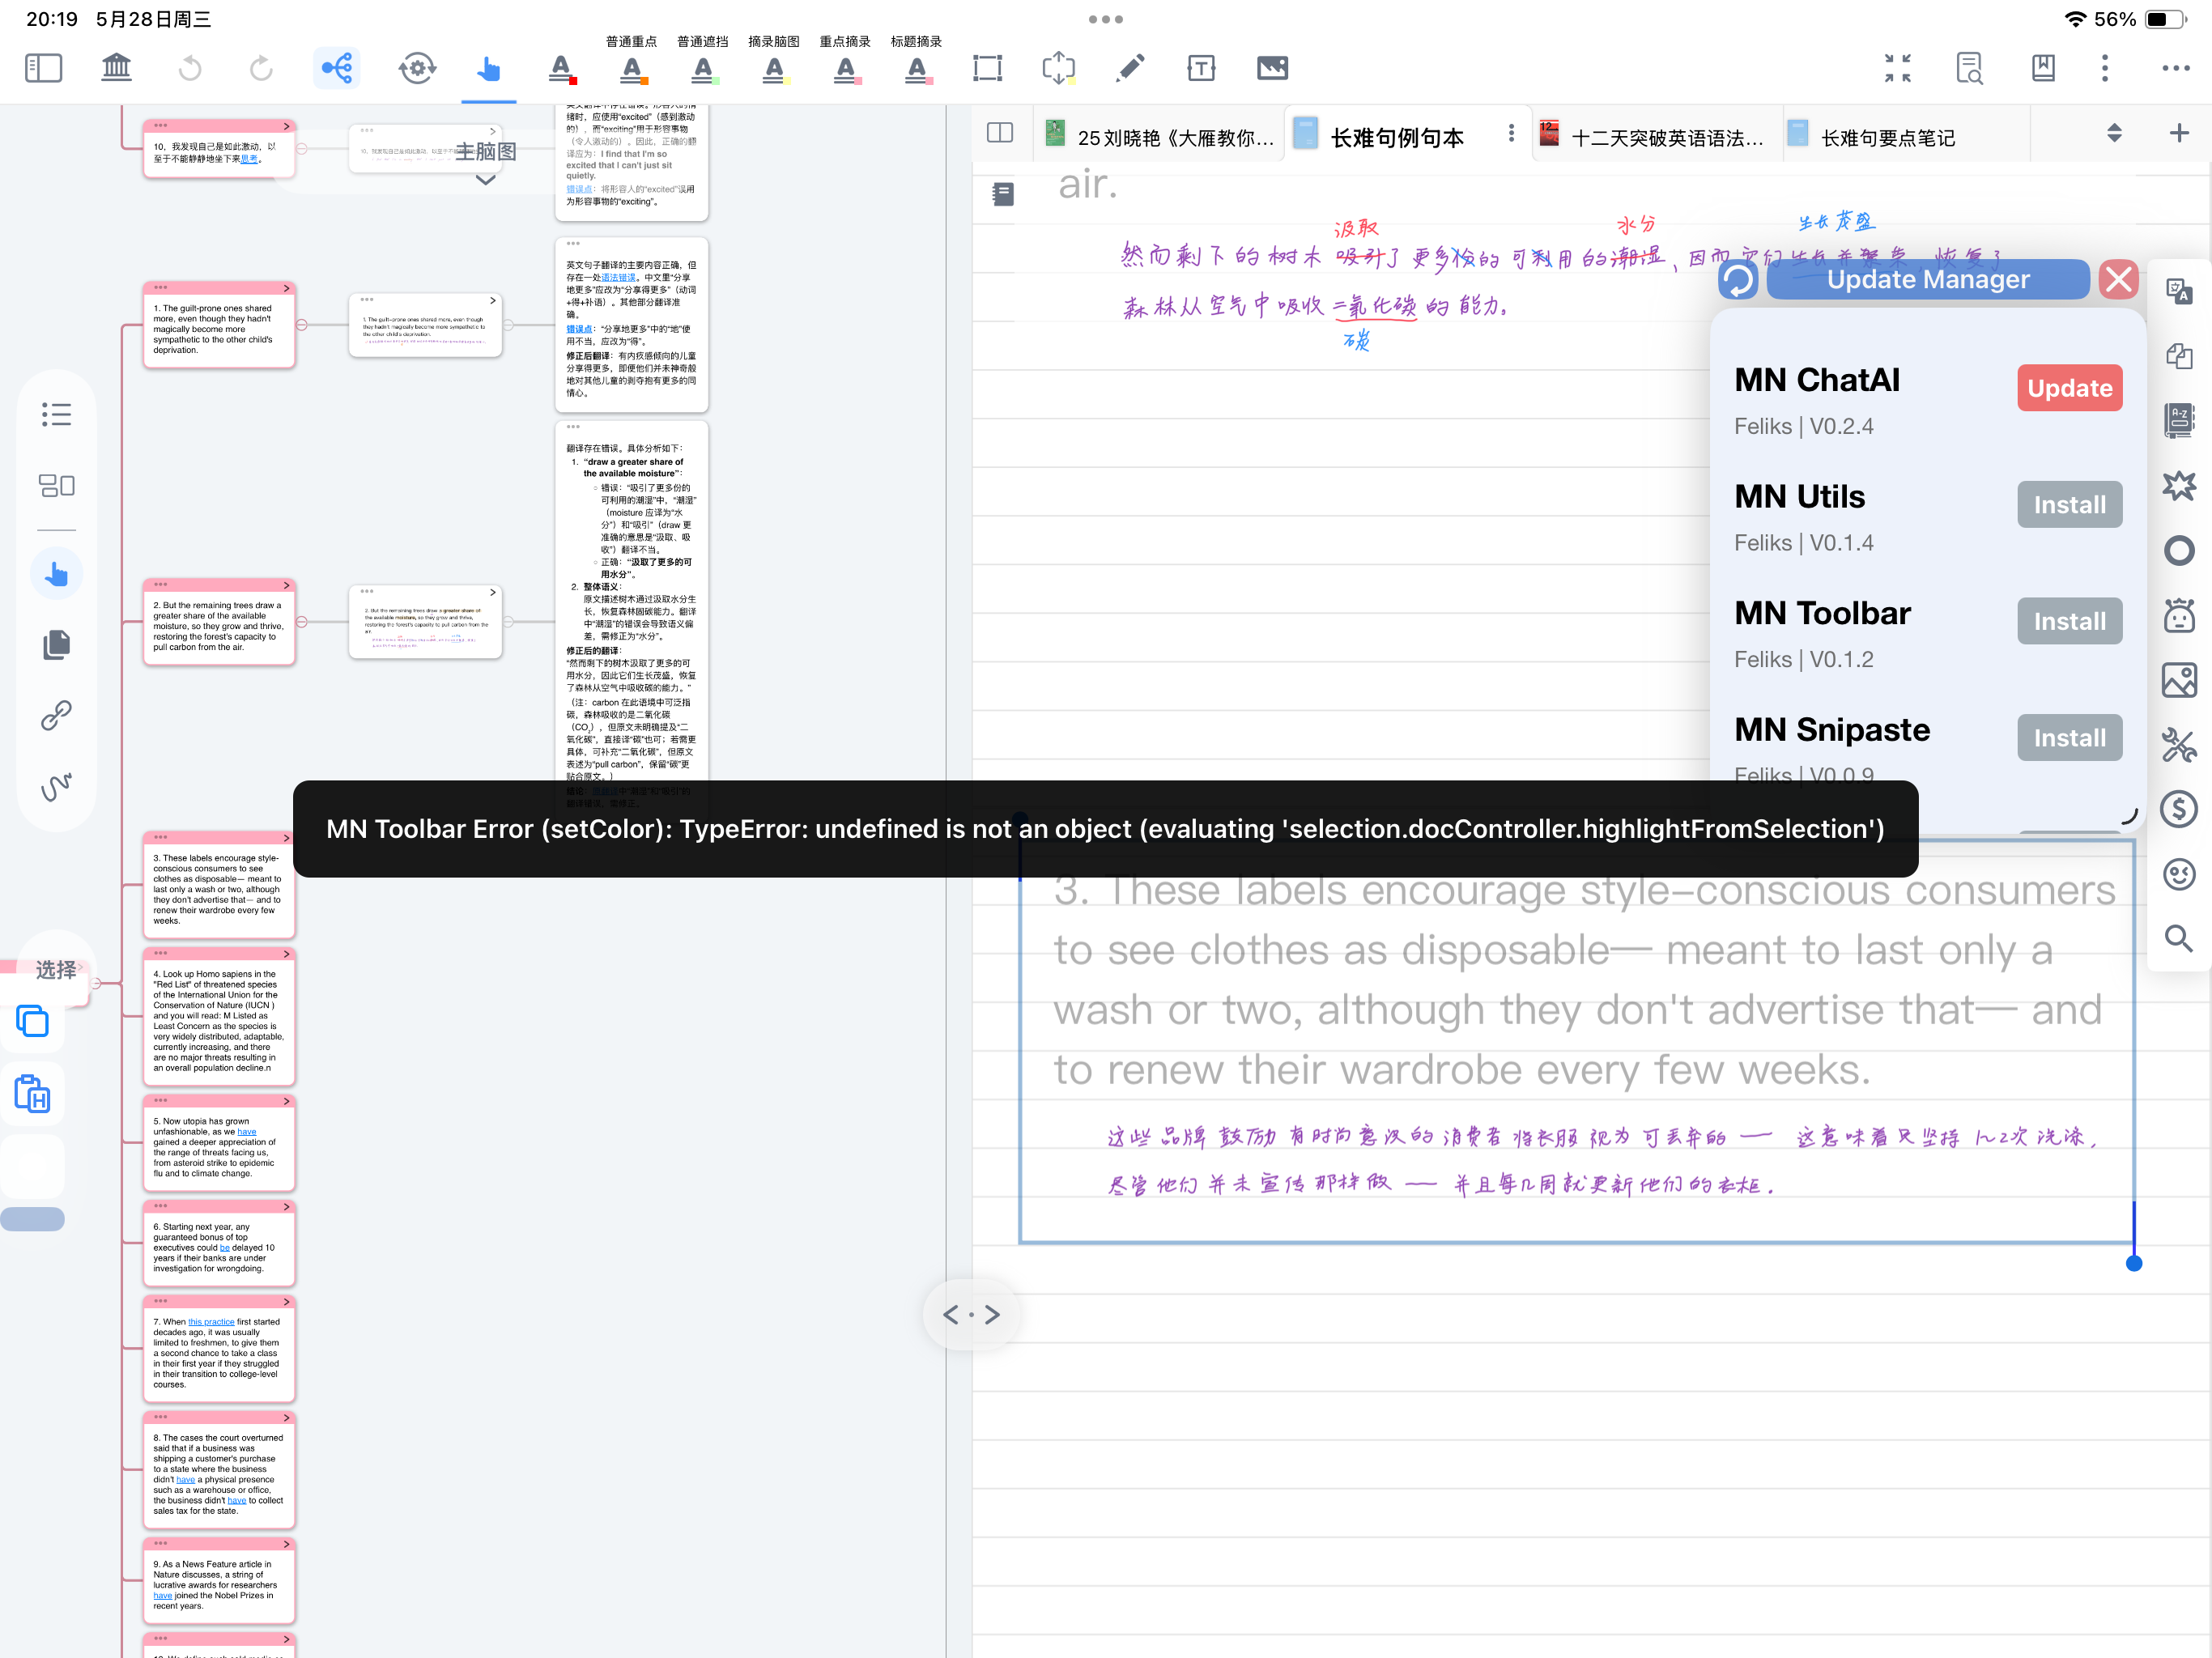Toggle the split view layout icon
Screen dimensions: 2212x1658
click(x=1000, y=133)
